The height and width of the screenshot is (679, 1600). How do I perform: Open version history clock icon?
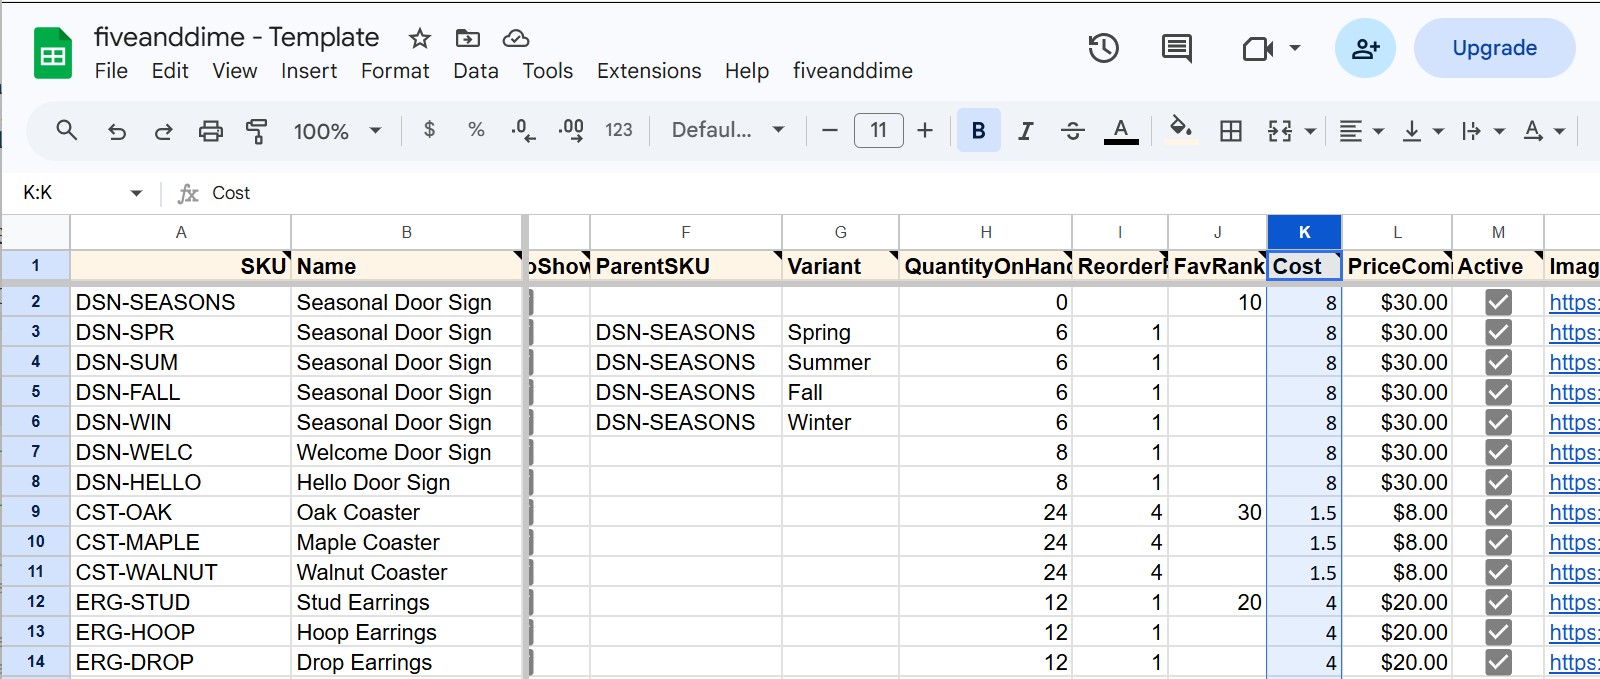point(1103,48)
